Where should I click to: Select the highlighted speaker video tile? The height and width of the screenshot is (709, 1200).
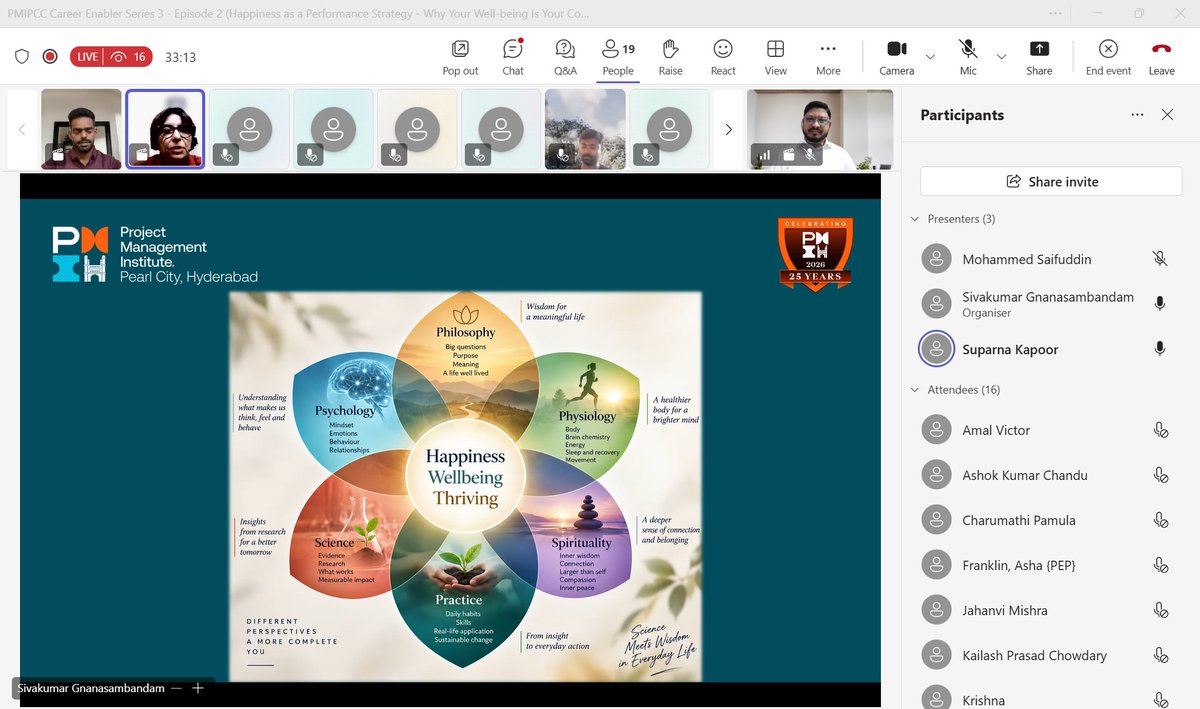[165, 129]
